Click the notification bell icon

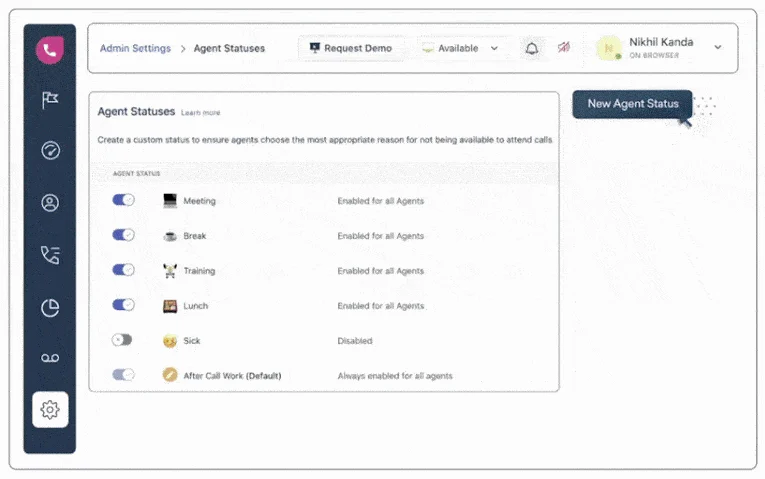pos(532,48)
